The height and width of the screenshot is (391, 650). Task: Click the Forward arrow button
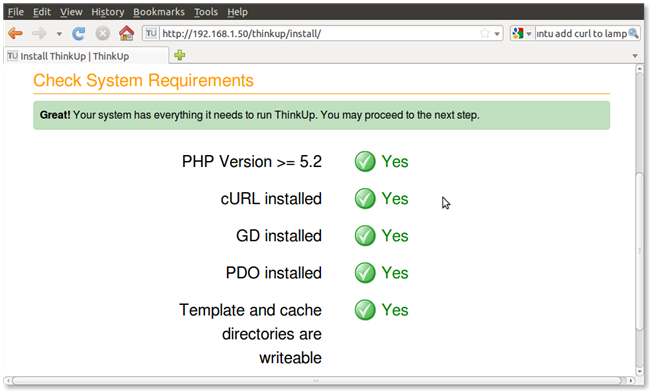click(39, 33)
